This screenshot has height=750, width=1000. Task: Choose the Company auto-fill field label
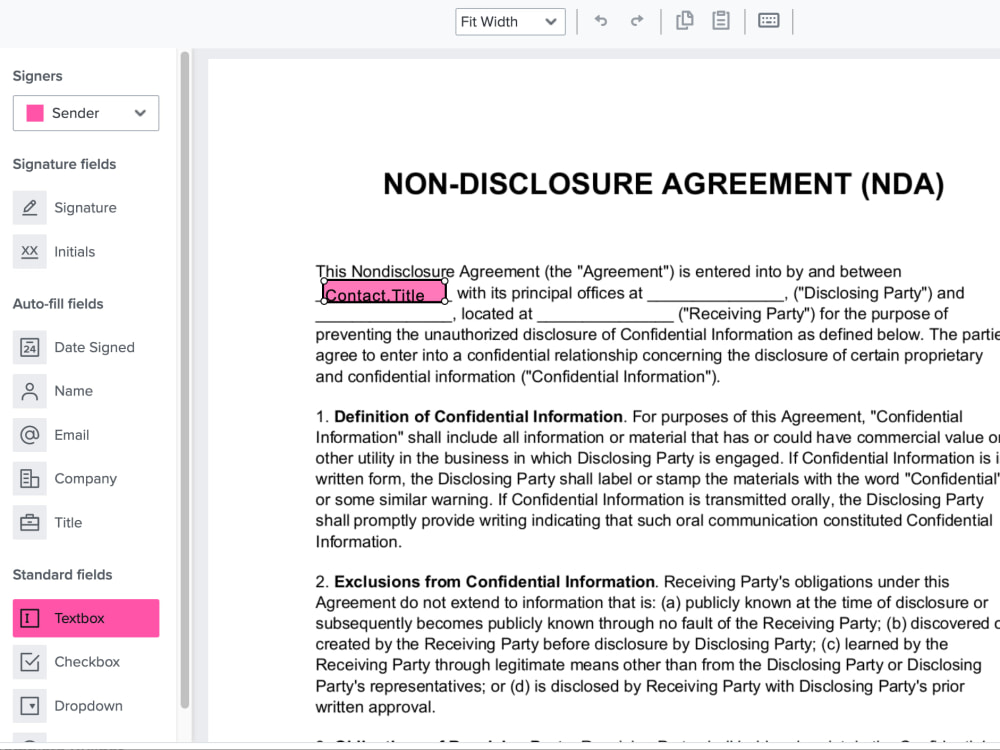(85, 479)
